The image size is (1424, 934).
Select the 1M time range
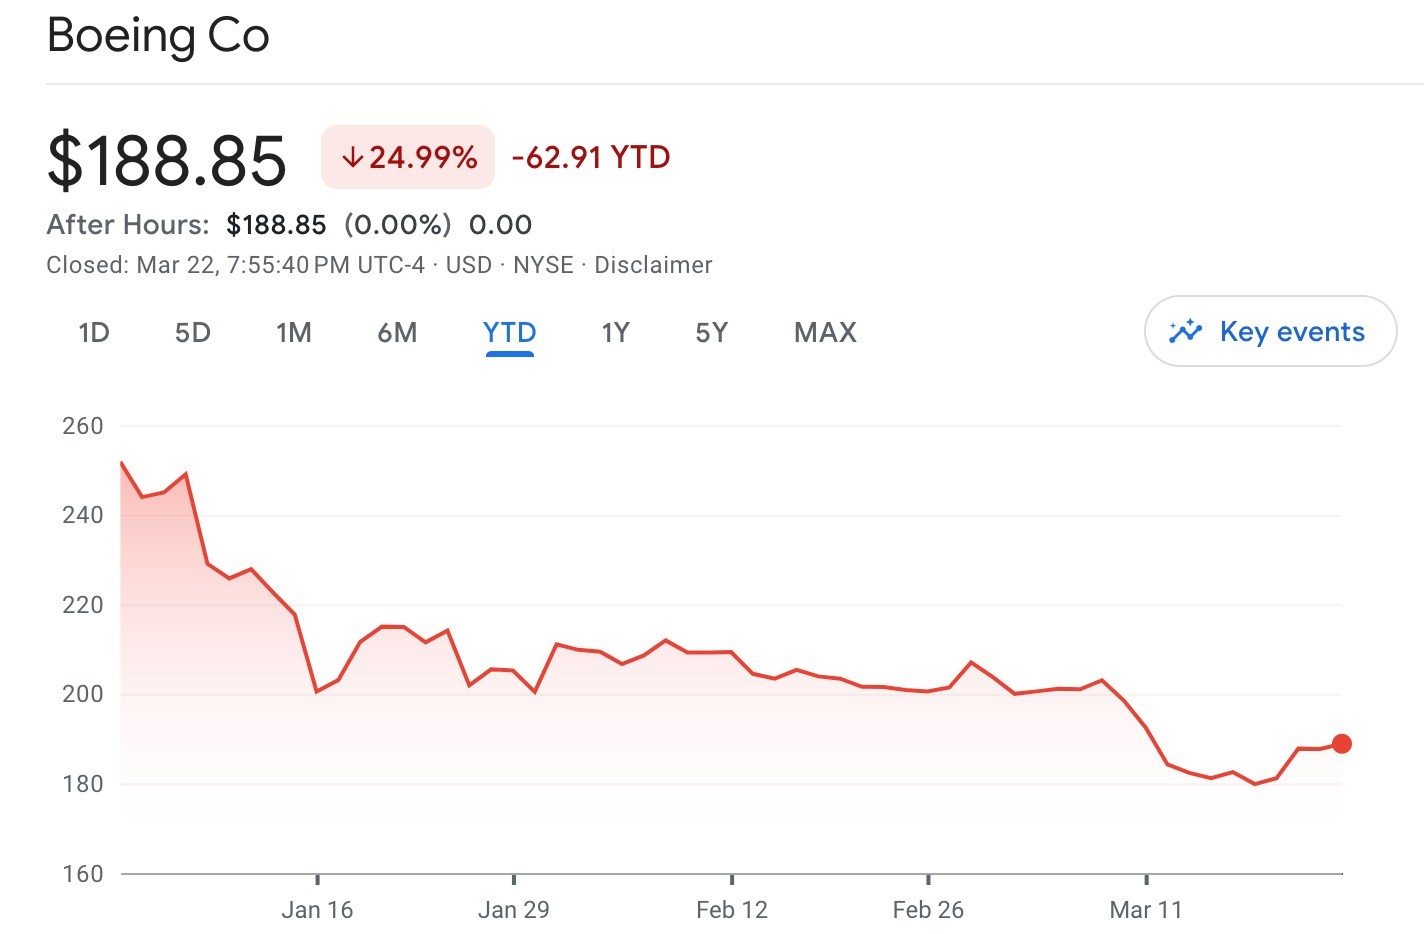(x=294, y=332)
